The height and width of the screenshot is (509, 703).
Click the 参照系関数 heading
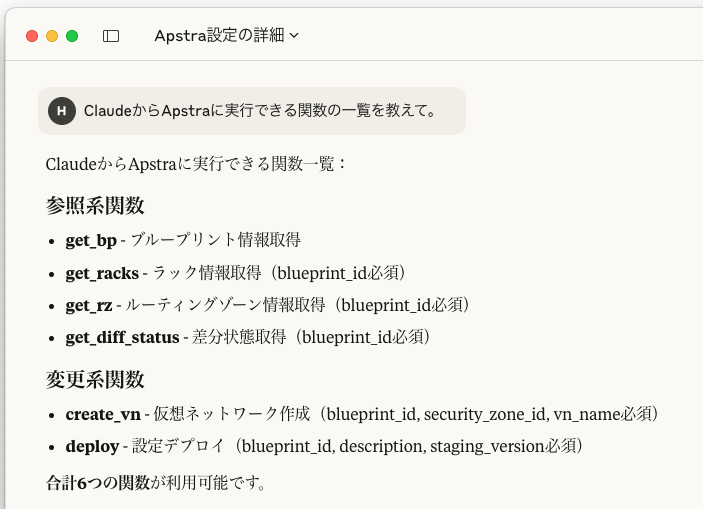point(95,206)
